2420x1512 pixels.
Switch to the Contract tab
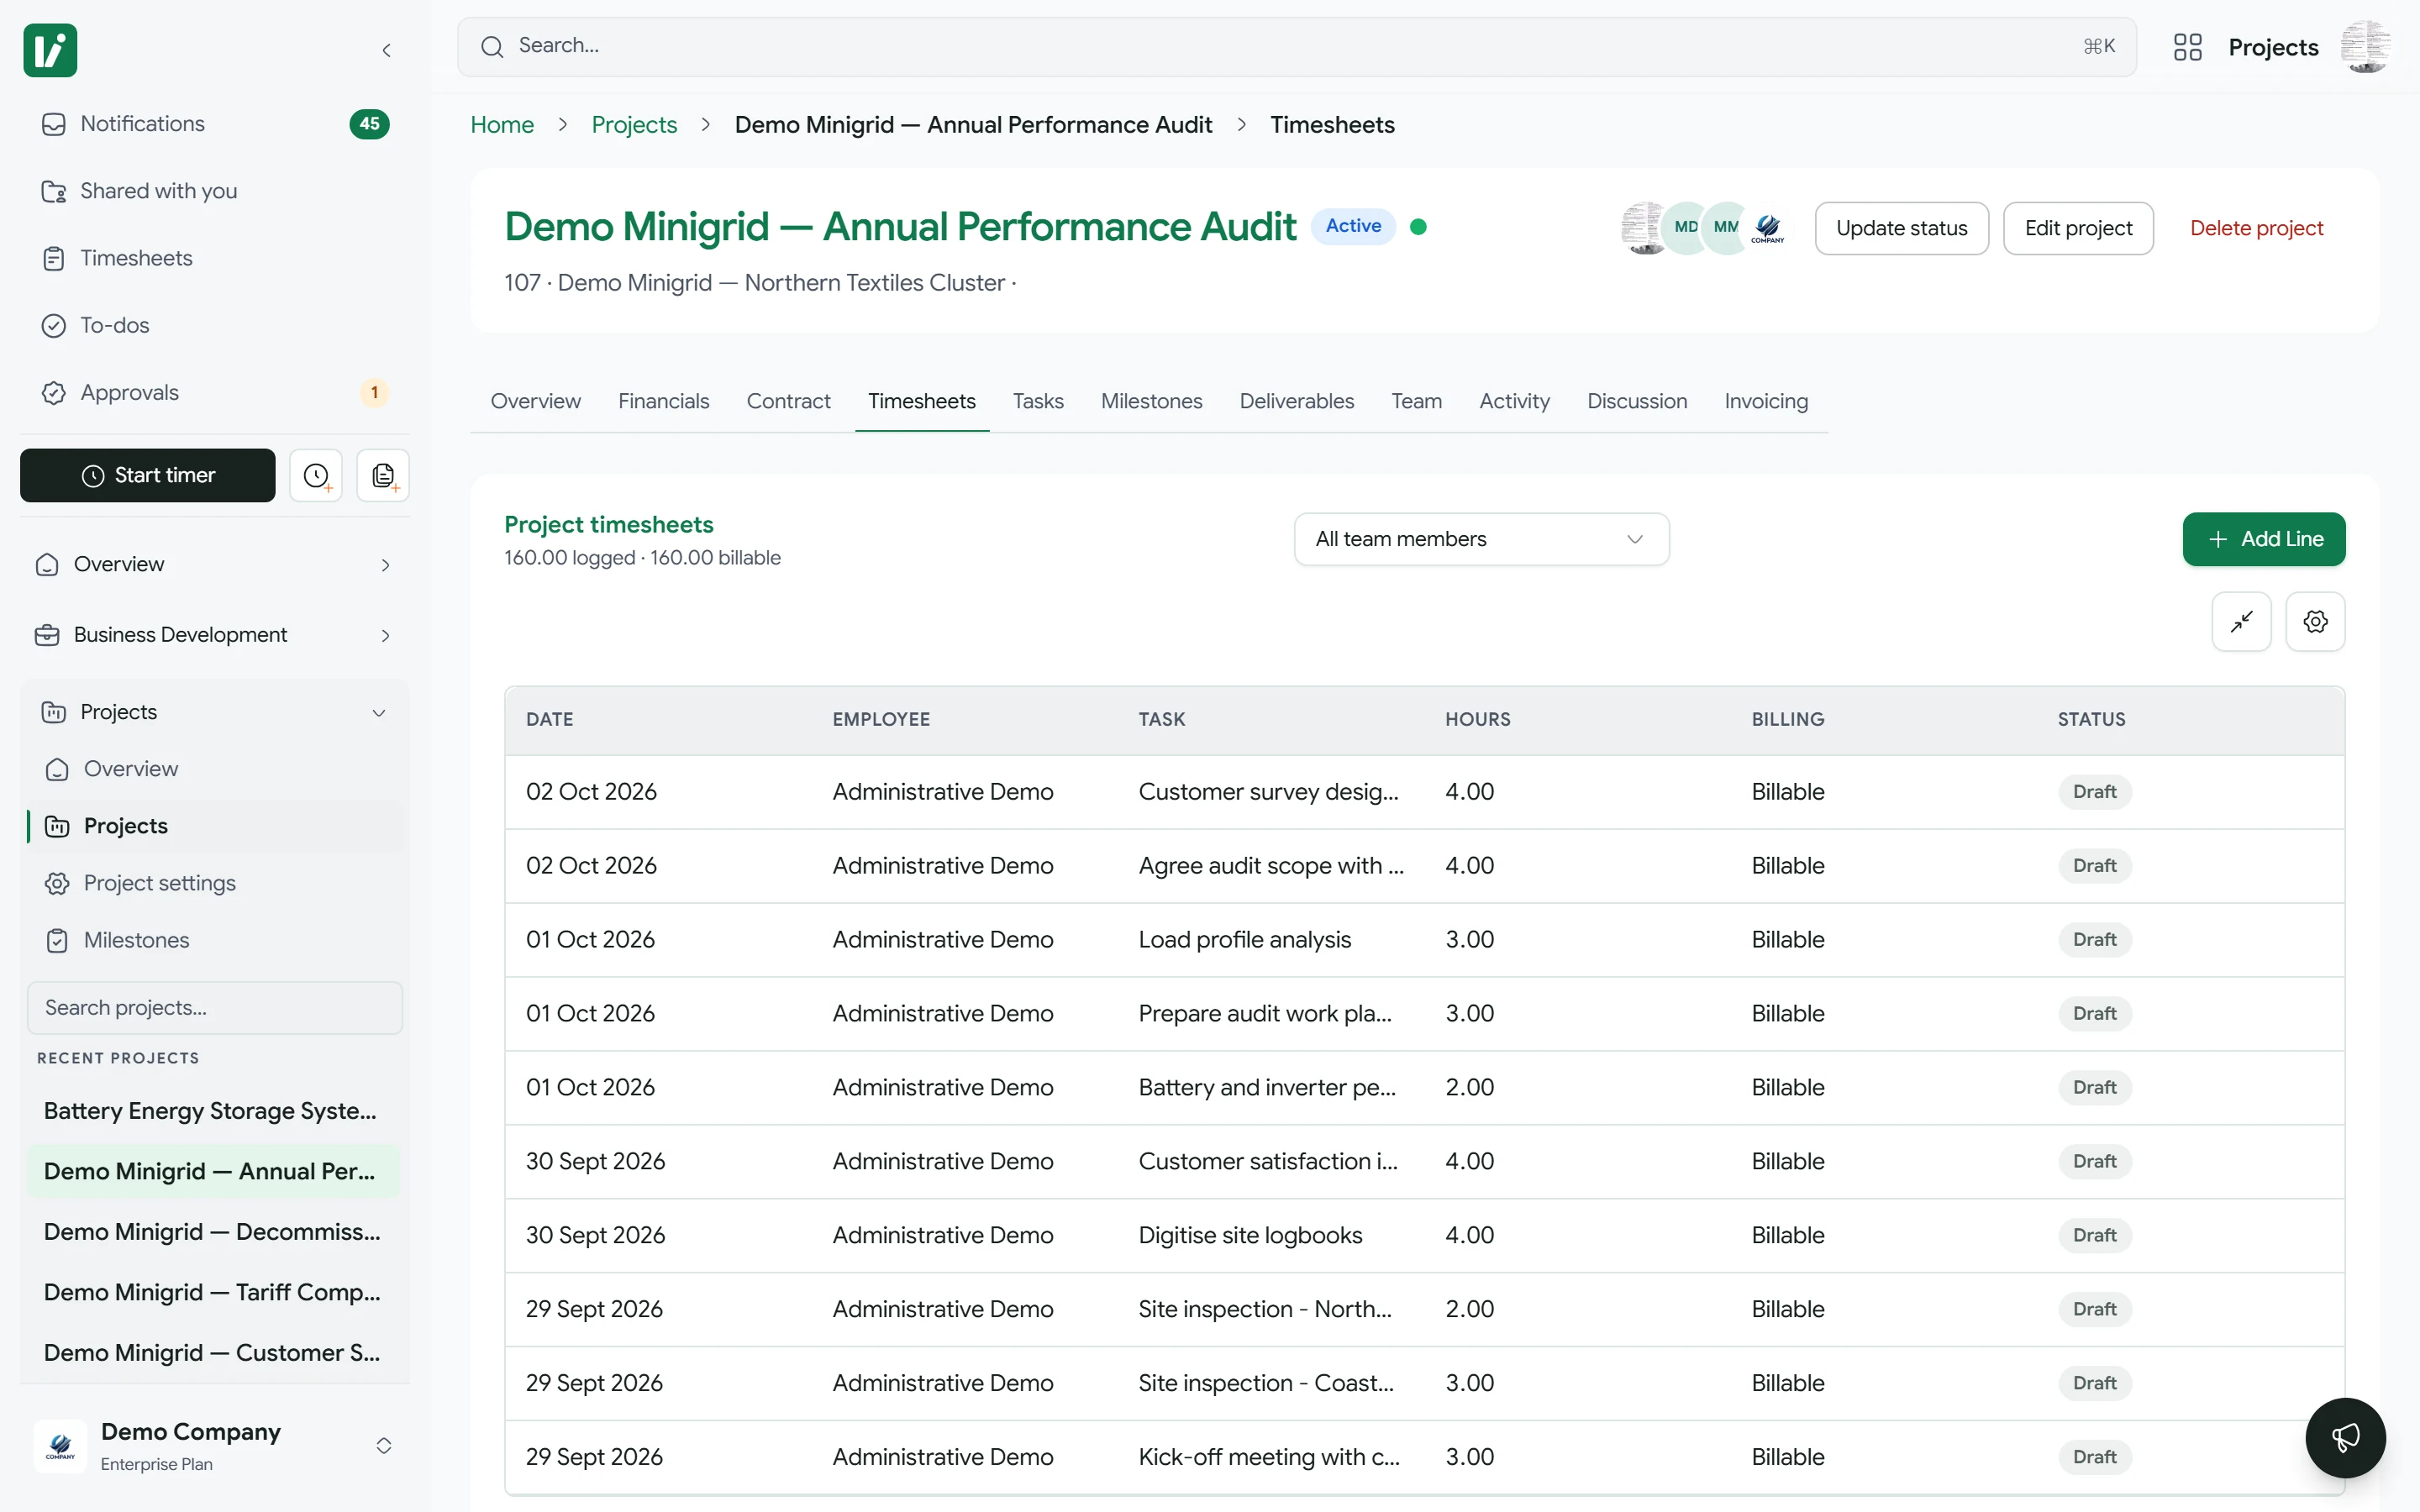pos(788,401)
